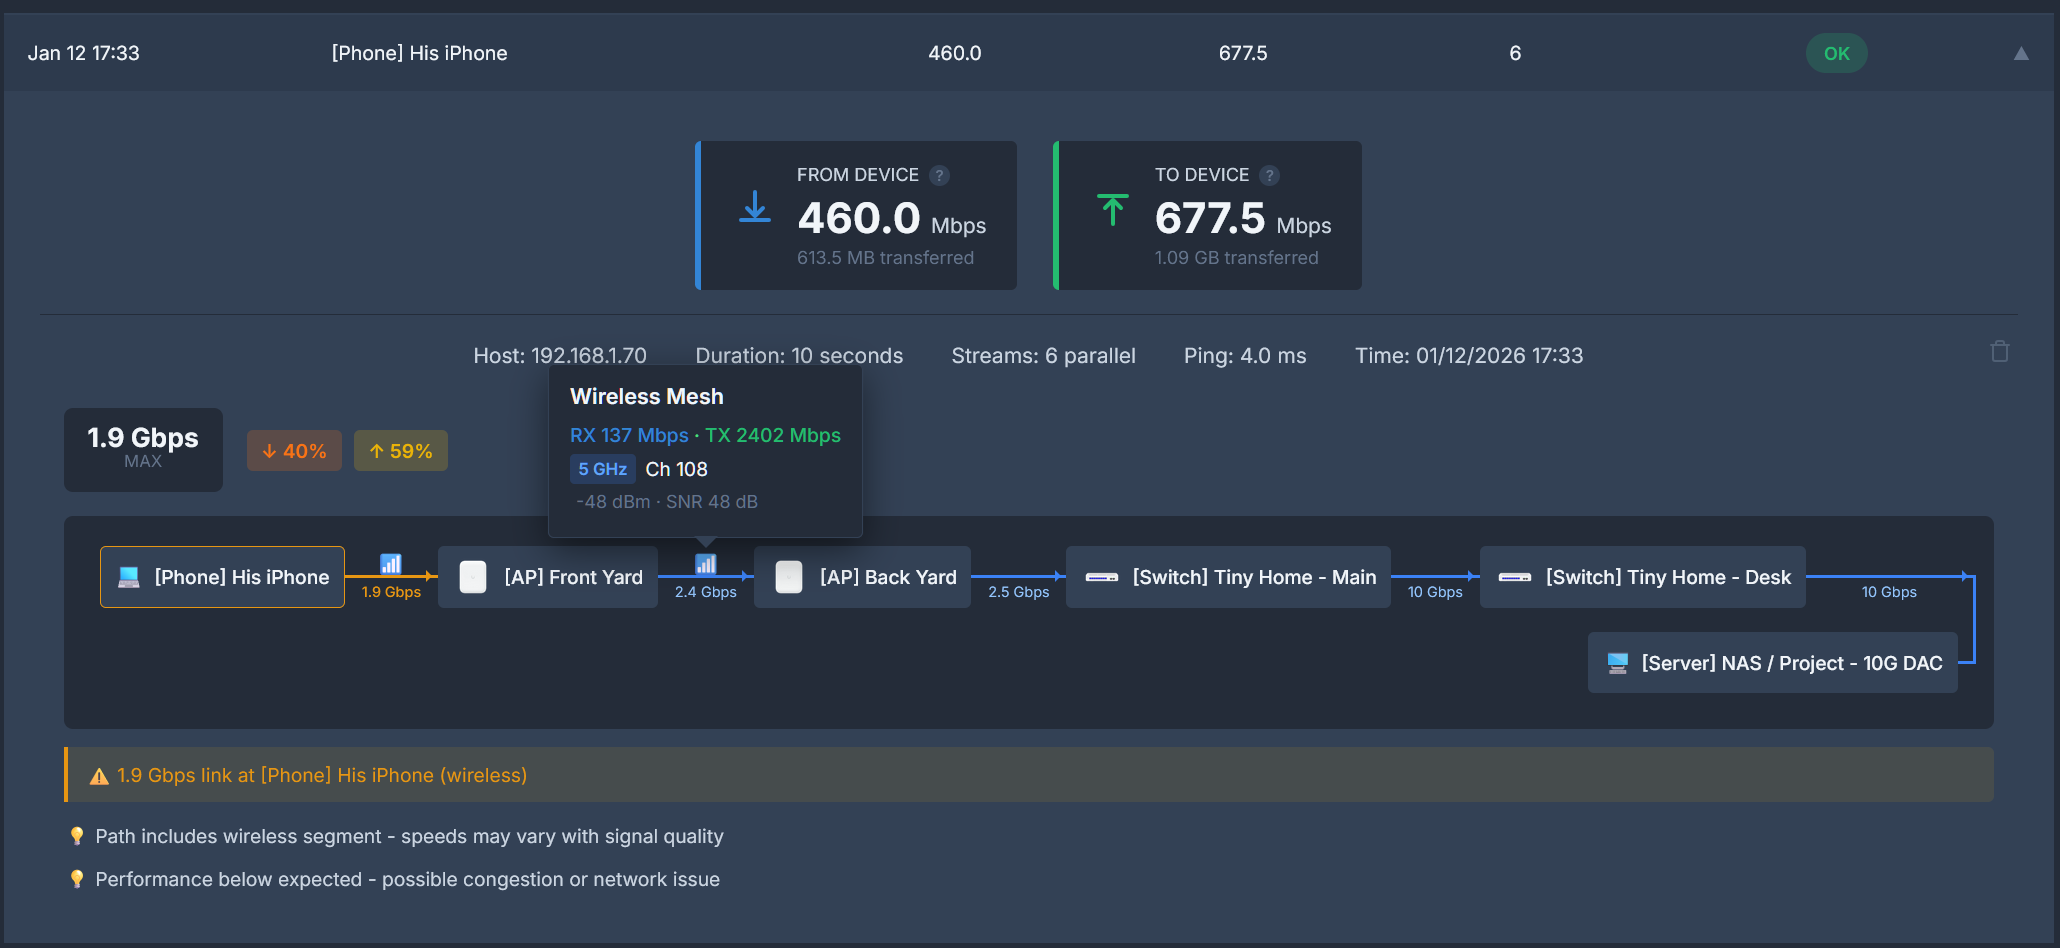Click the 59% upload efficiency badge

pyautogui.click(x=400, y=451)
